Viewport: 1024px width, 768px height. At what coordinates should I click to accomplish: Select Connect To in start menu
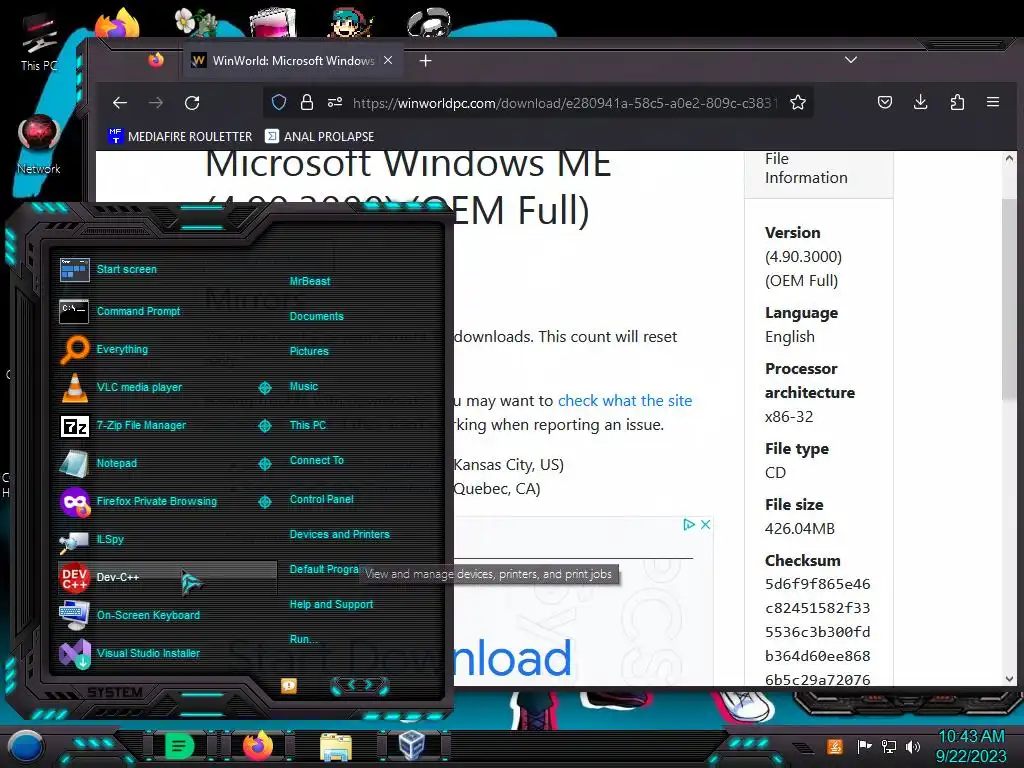[x=317, y=460]
